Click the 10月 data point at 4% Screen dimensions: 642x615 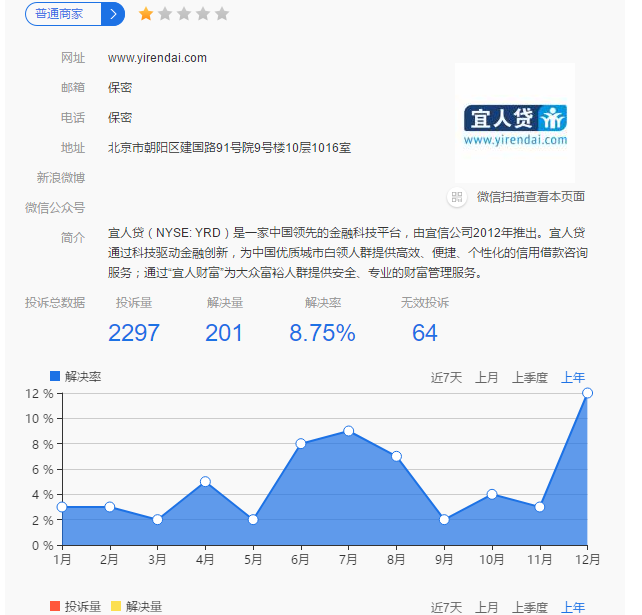click(x=492, y=494)
